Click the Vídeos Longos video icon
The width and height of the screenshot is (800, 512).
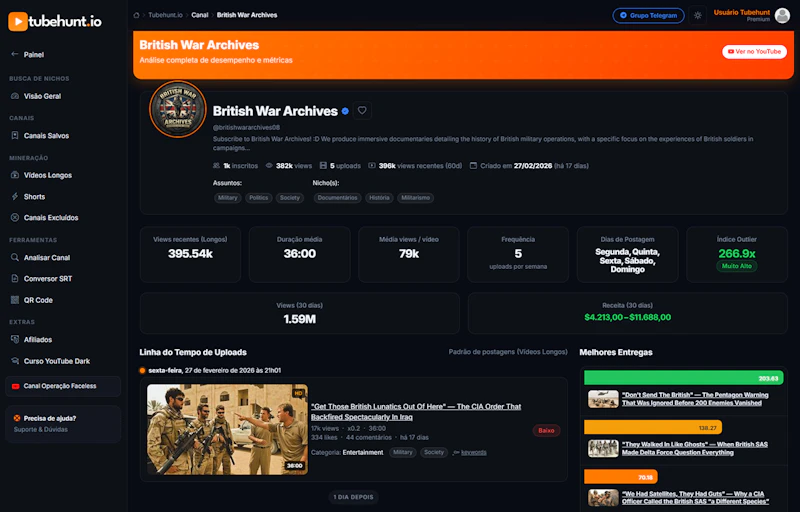[x=15, y=175]
